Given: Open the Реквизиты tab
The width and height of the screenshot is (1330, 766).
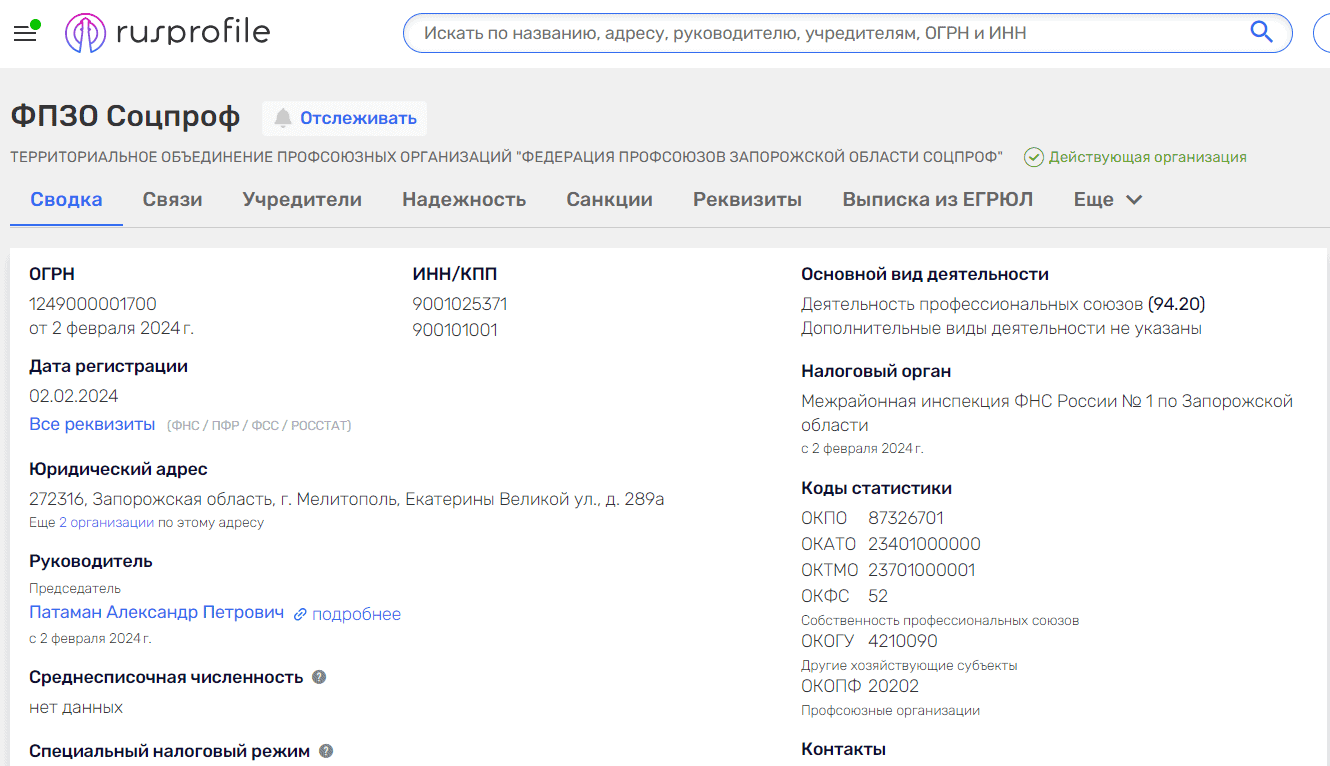Looking at the screenshot, I should point(747,199).
